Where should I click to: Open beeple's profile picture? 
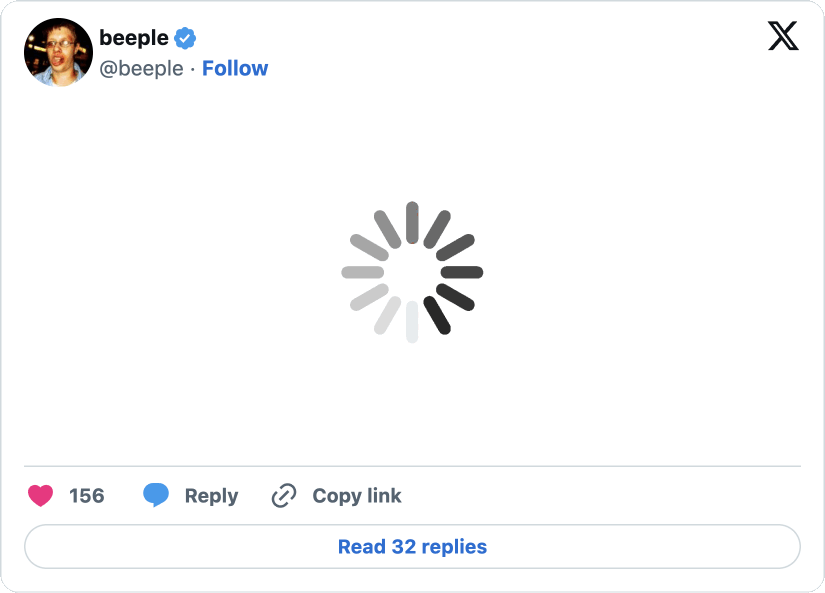(58, 52)
